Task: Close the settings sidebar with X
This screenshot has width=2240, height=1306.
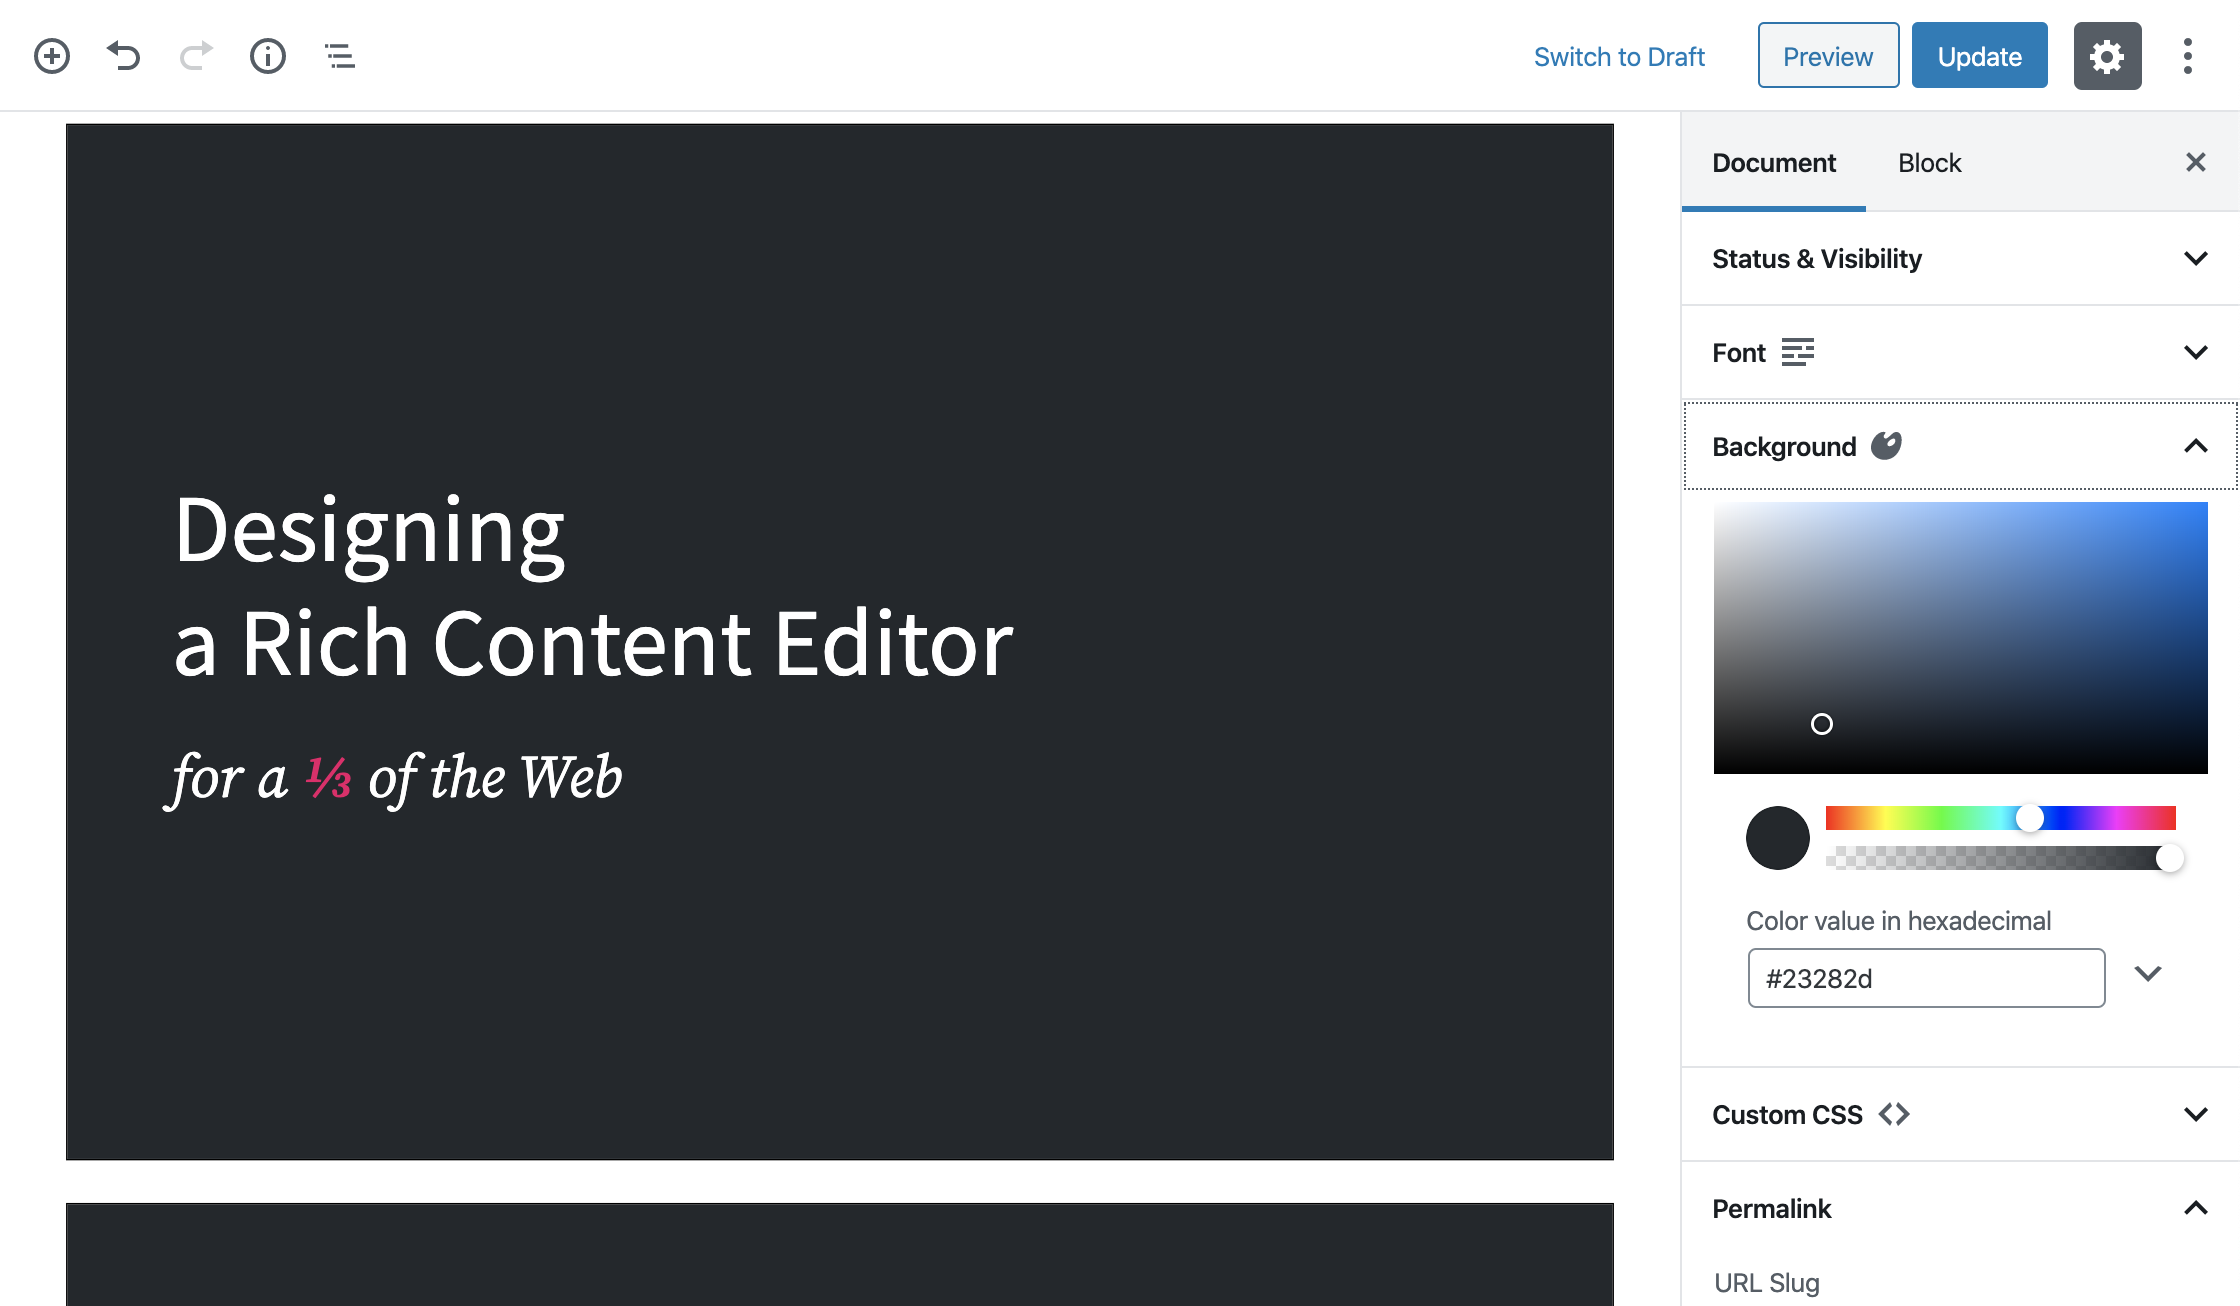Action: (x=2196, y=162)
